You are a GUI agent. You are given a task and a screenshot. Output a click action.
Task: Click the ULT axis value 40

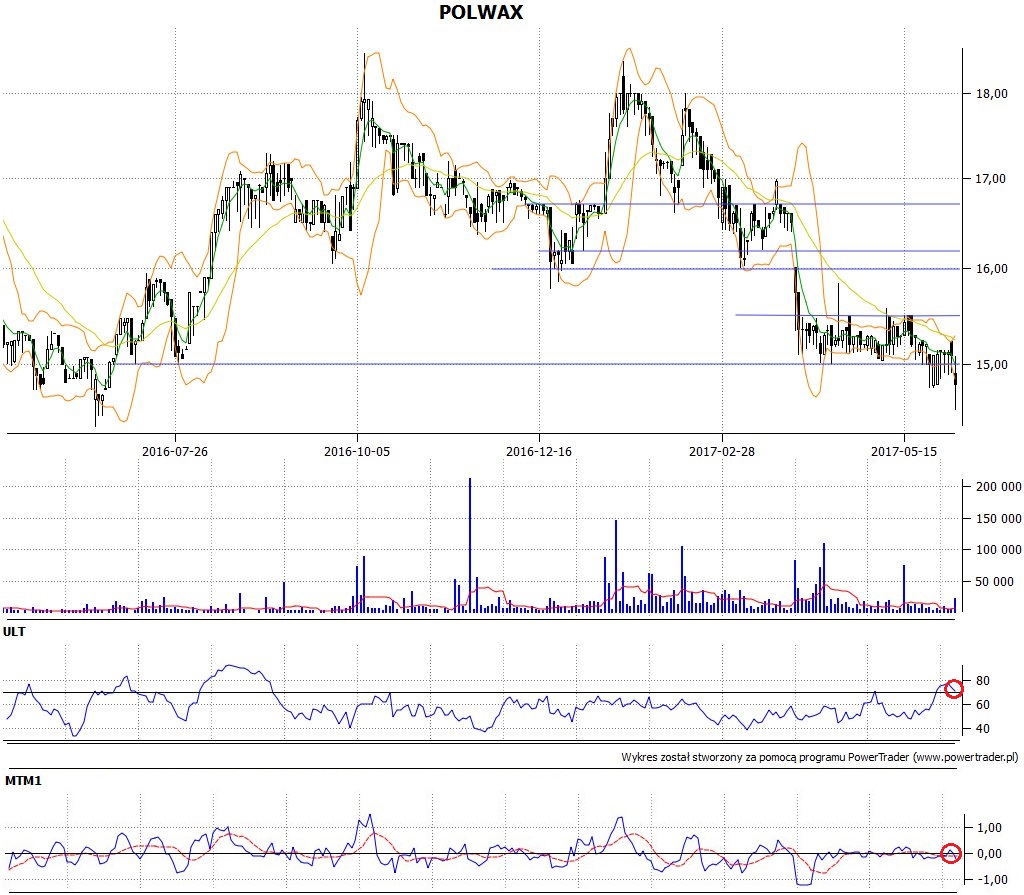[982, 729]
